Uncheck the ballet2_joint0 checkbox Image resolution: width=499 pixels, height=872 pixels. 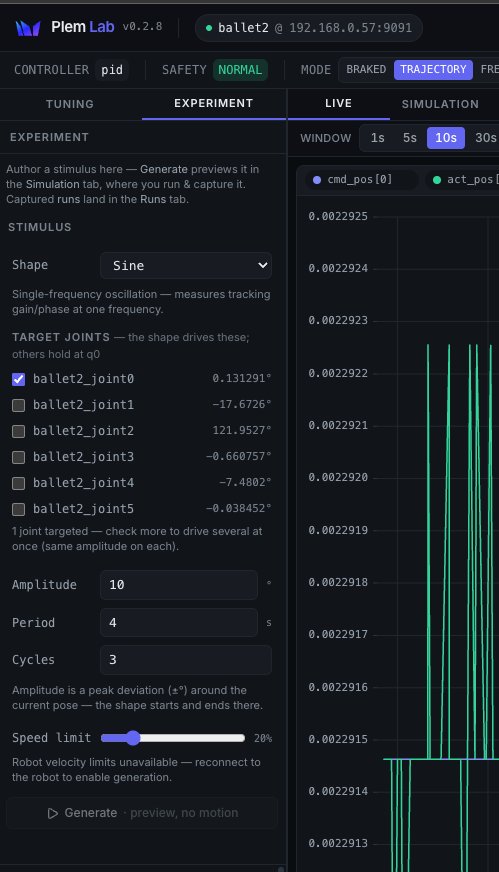pyautogui.click(x=18, y=379)
